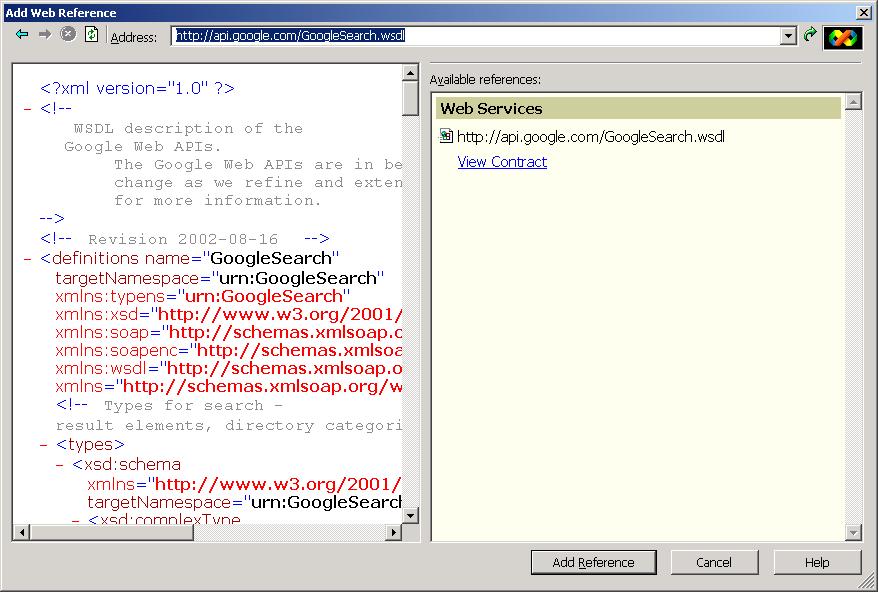Click the xmlns:soap attribute line
878x592 pixels.
pos(228,332)
